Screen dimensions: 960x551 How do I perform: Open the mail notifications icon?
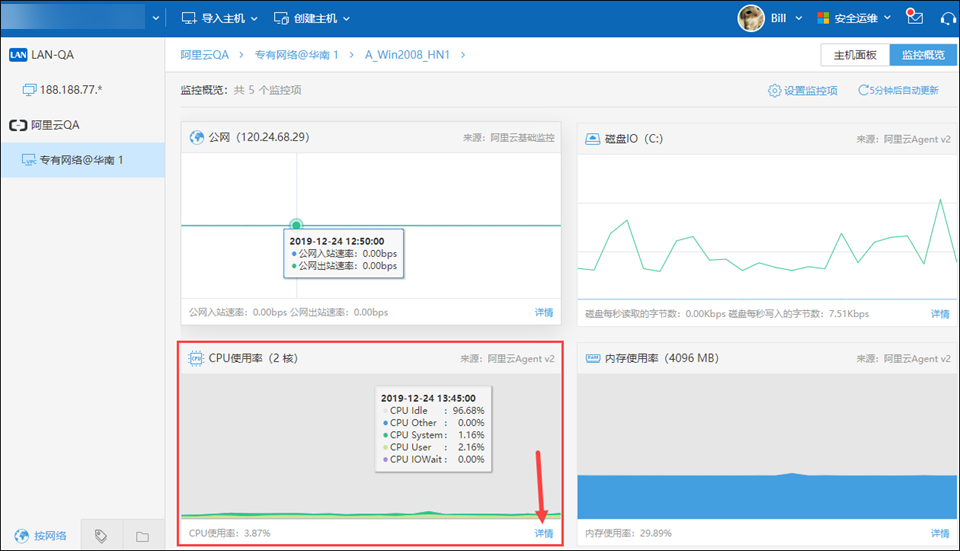(x=914, y=17)
